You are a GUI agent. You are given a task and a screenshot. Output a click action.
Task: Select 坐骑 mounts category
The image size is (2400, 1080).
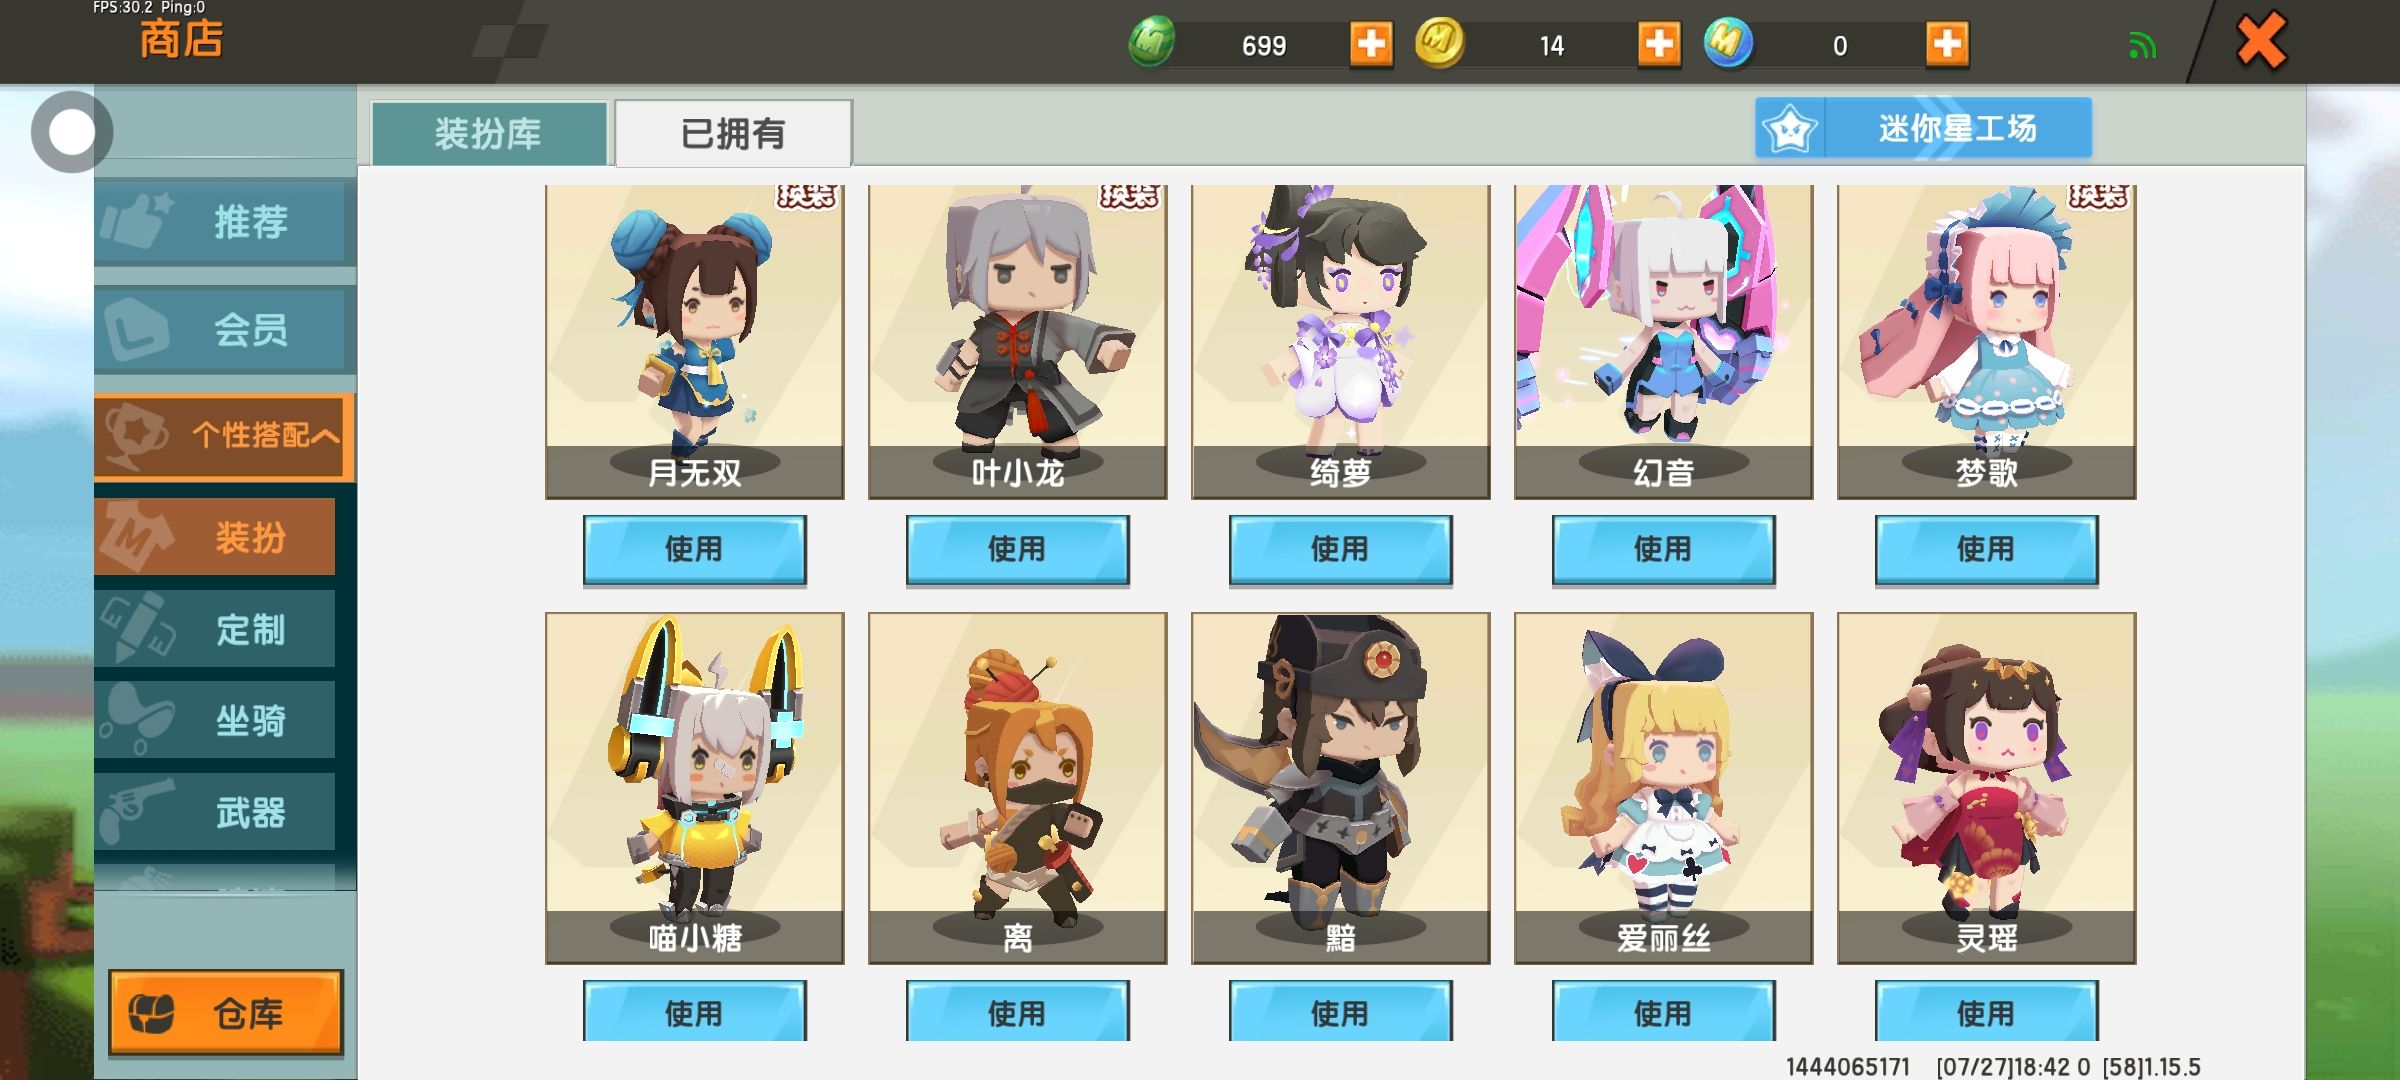coord(215,720)
